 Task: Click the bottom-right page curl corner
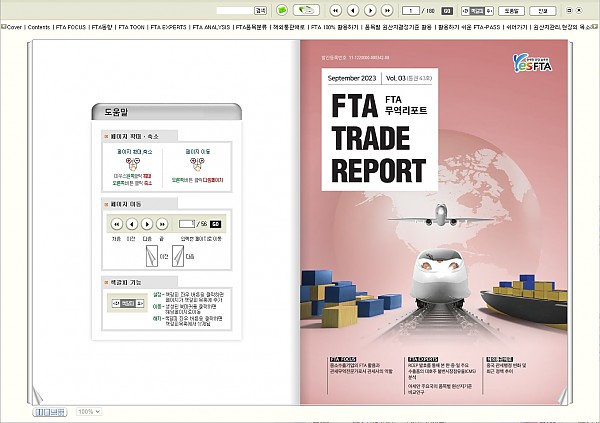[563, 397]
